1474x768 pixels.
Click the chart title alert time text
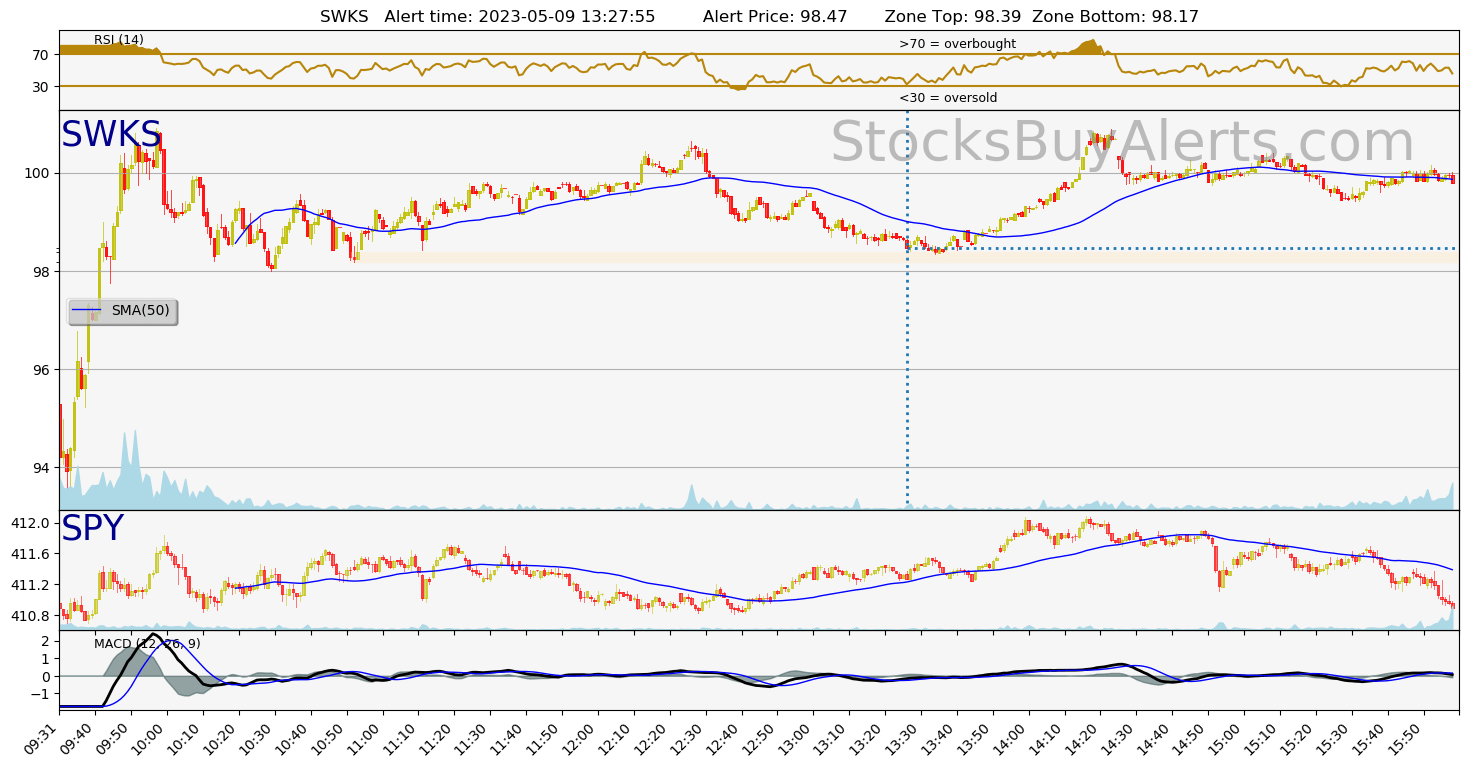coord(520,17)
